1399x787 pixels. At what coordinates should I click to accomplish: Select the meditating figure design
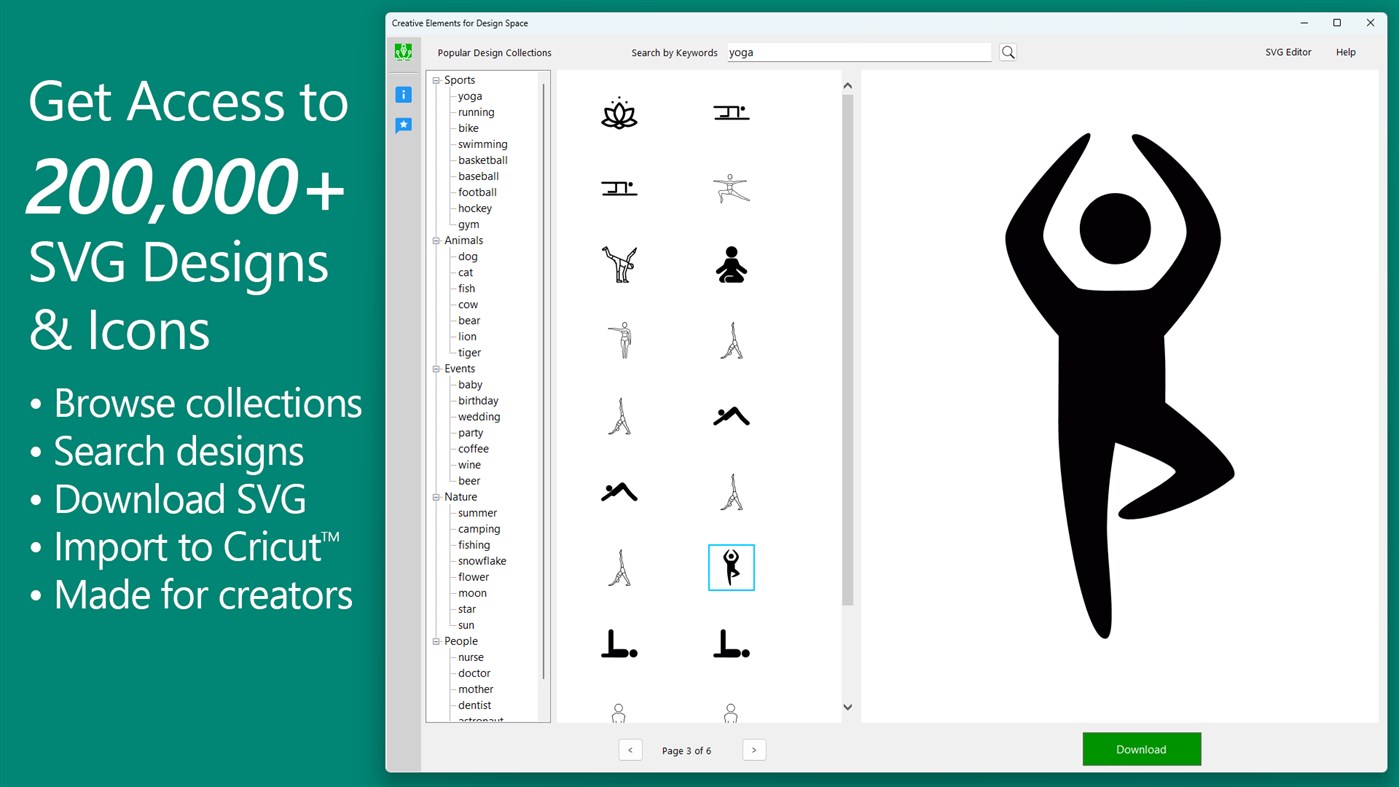click(x=731, y=263)
